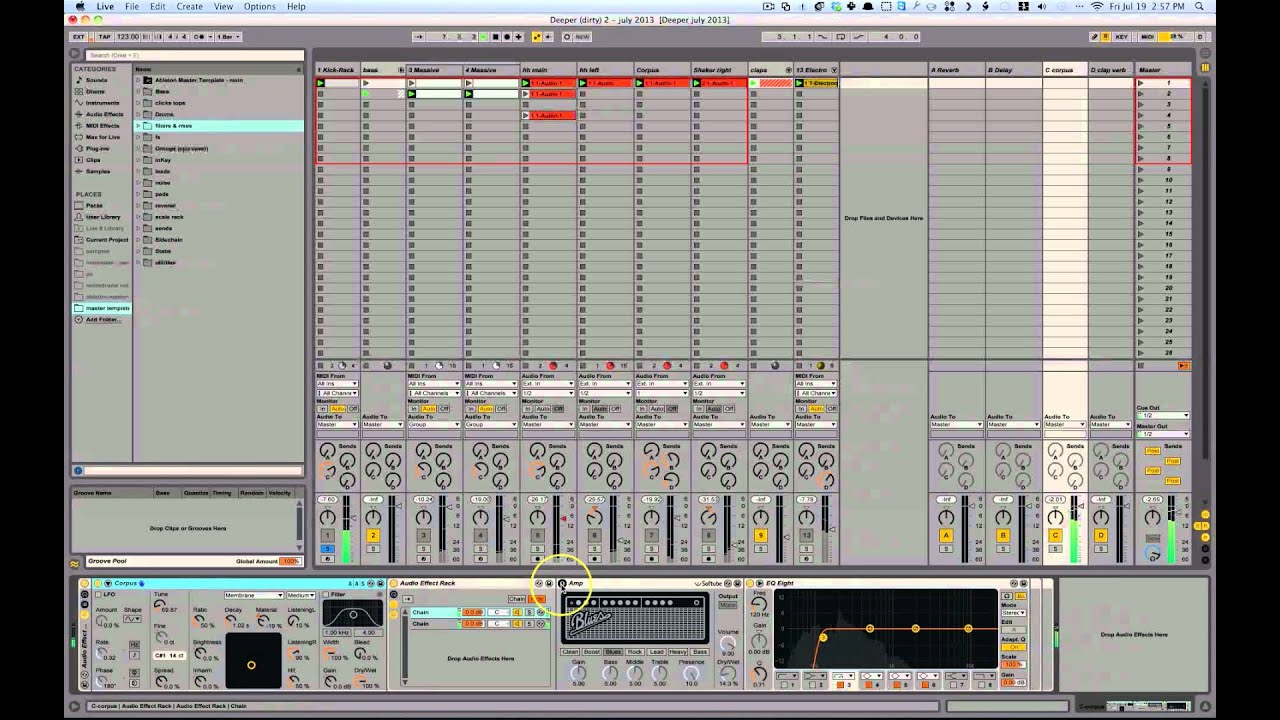The width and height of the screenshot is (1280, 720).
Task: Click transport play button
Action: pos(484,37)
